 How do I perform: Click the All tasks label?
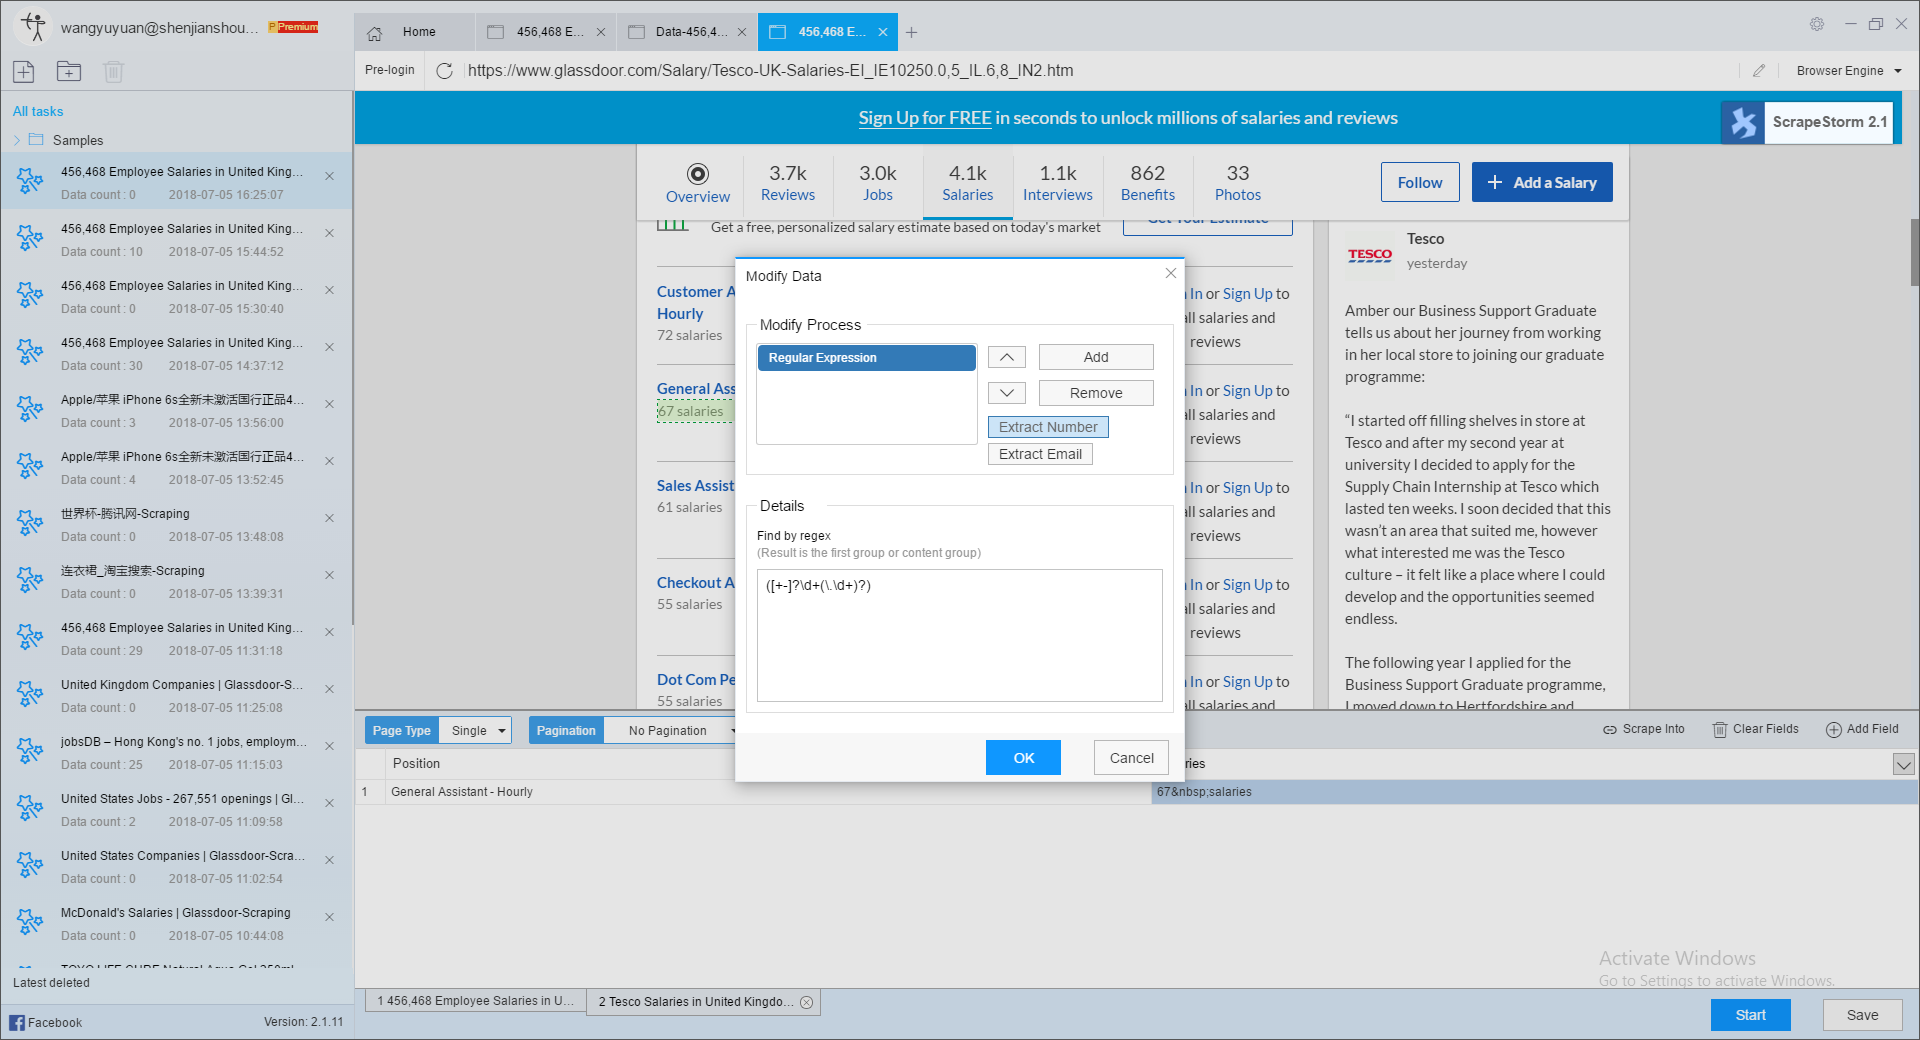click(x=38, y=111)
